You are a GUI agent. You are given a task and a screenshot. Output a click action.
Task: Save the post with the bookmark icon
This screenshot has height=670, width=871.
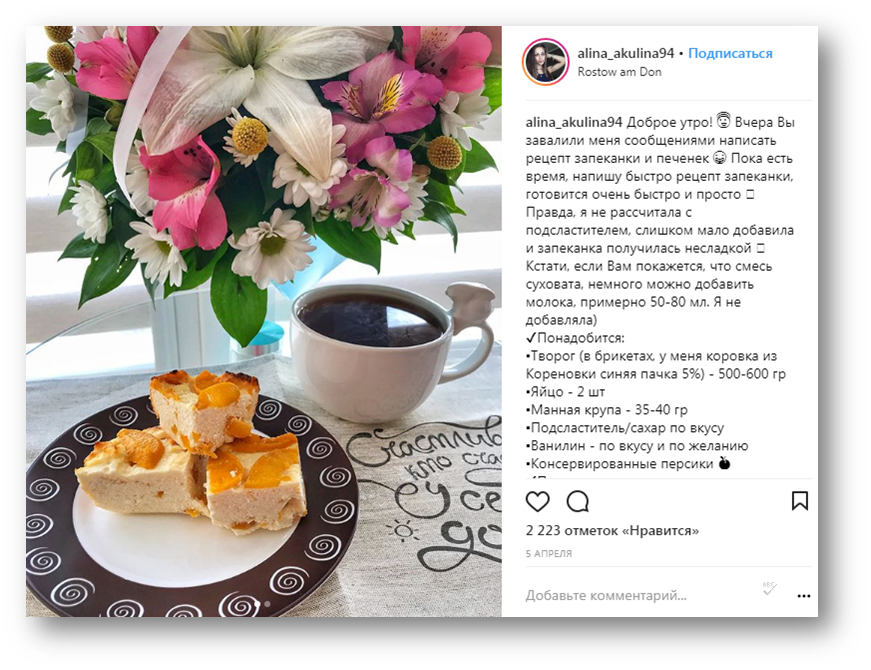coord(799,501)
